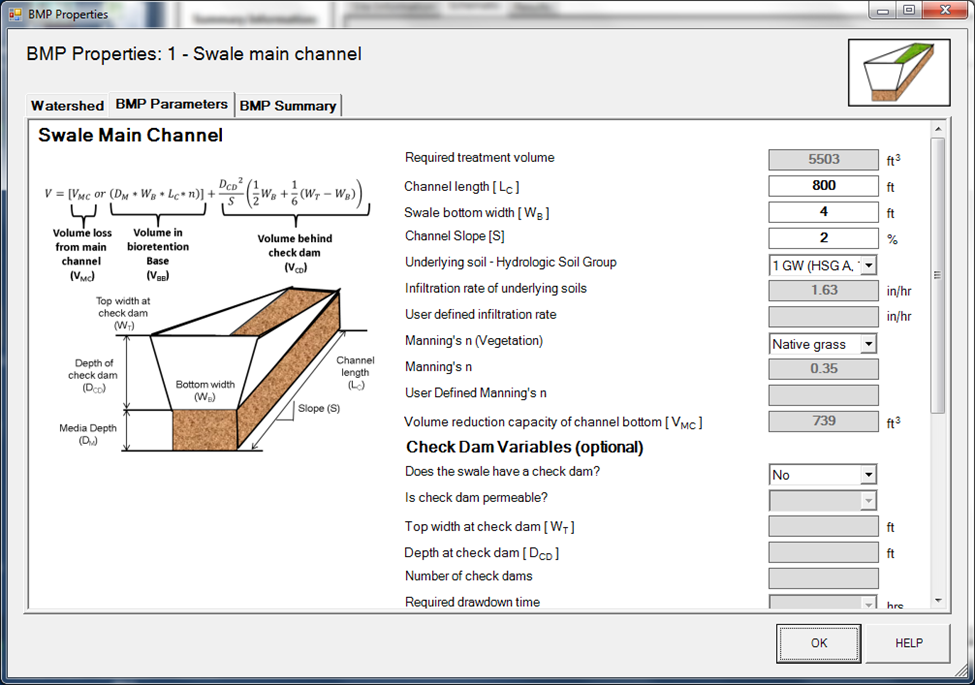Close the BMP Properties dialog
Image resolution: width=975 pixels, height=685 pixels.
[943, 10]
